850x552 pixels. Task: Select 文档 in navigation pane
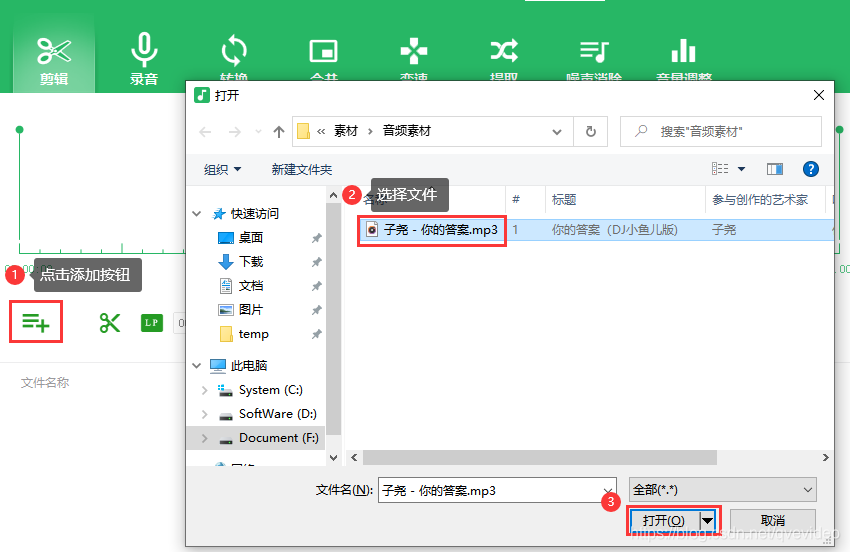250,286
